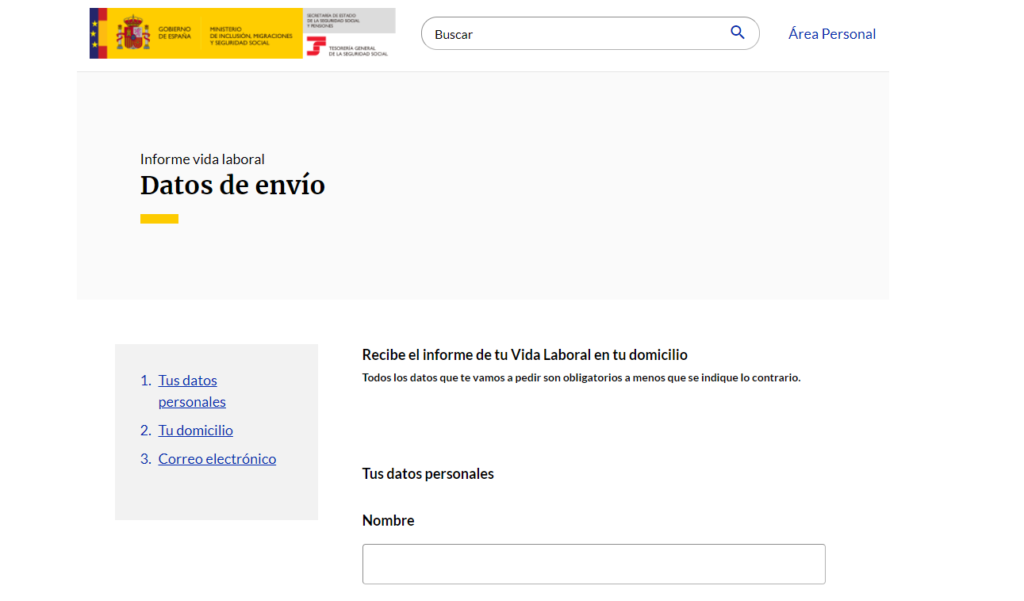Click into the Nombre text box
Image resolution: width=1024 pixels, height=601 pixels.
594,564
